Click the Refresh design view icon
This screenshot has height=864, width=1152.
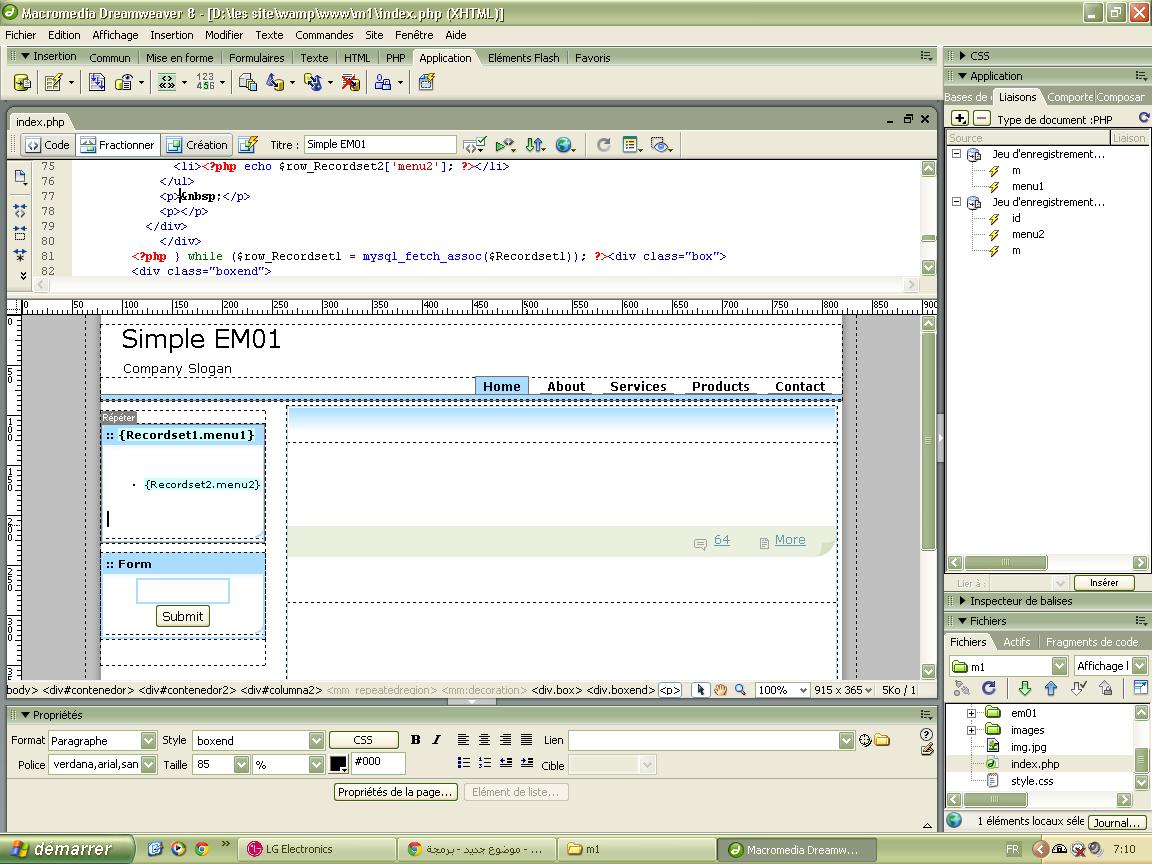point(603,145)
